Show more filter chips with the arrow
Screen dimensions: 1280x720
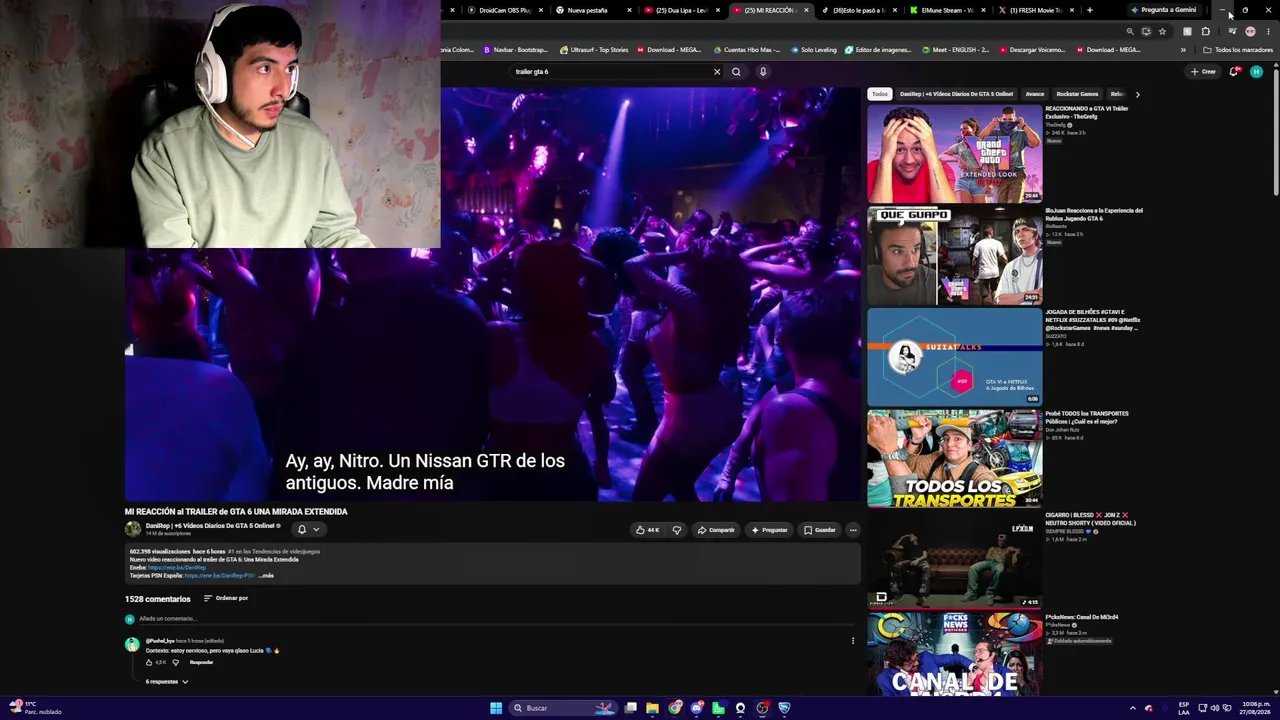[x=1137, y=94]
